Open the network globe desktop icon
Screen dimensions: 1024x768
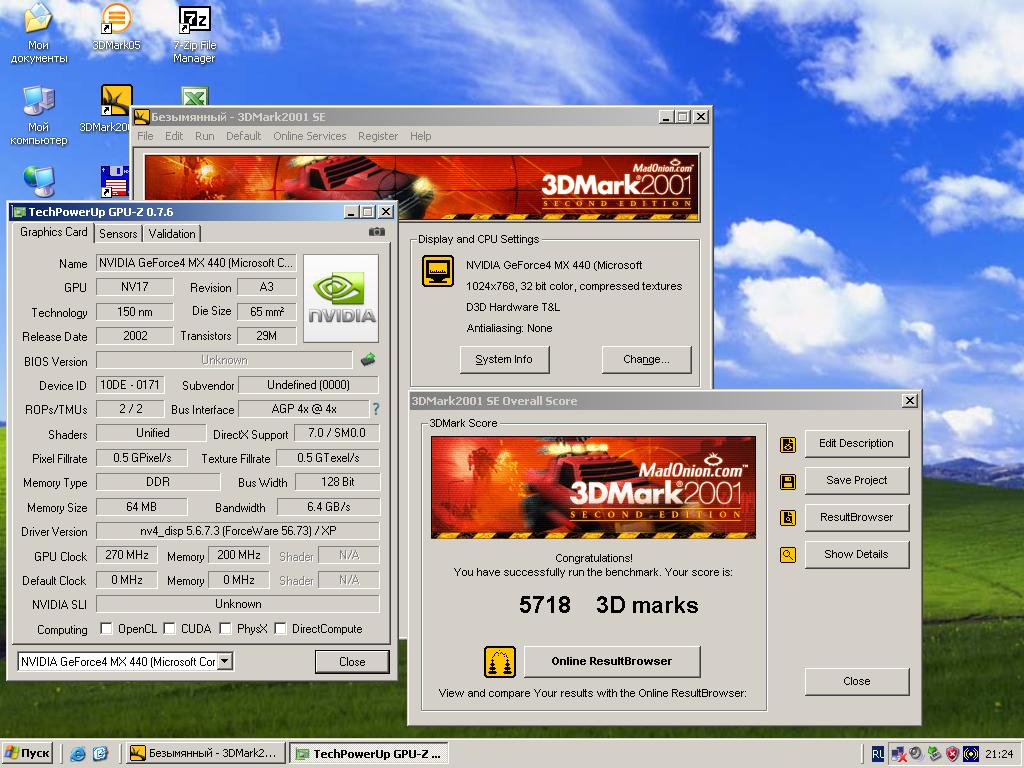click(x=39, y=181)
